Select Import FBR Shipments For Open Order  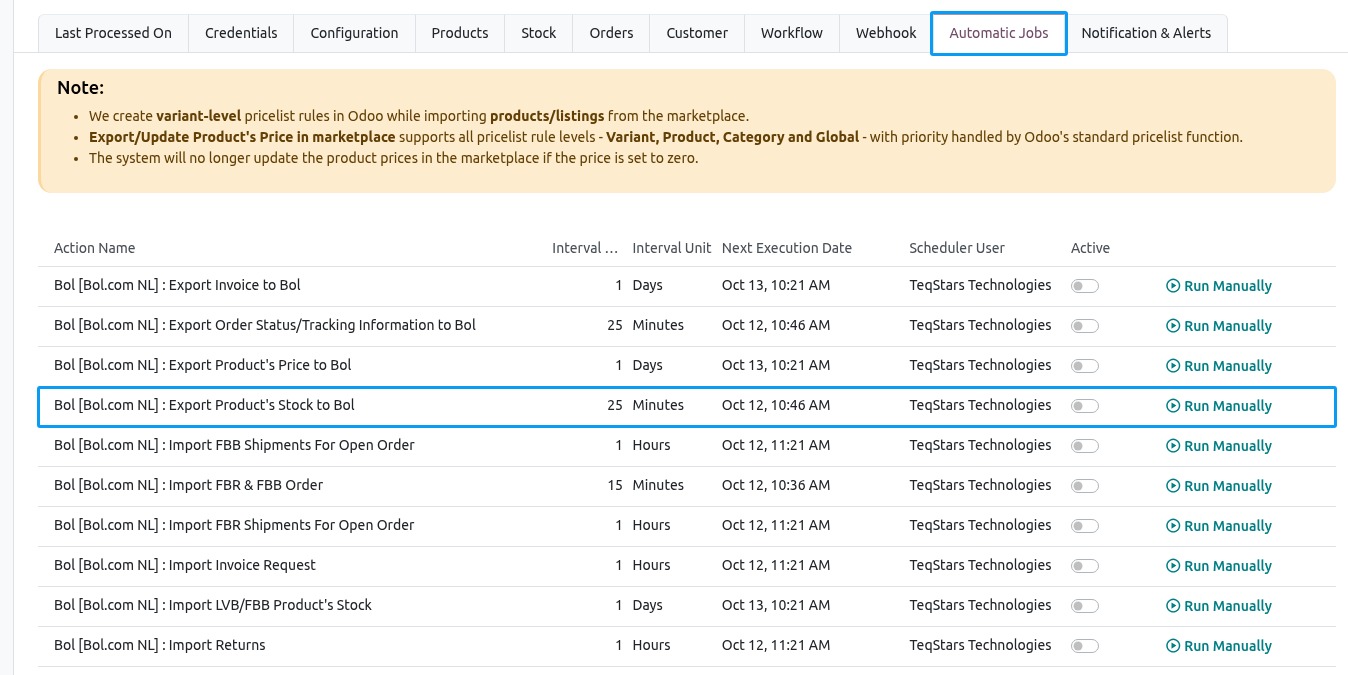[234, 525]
